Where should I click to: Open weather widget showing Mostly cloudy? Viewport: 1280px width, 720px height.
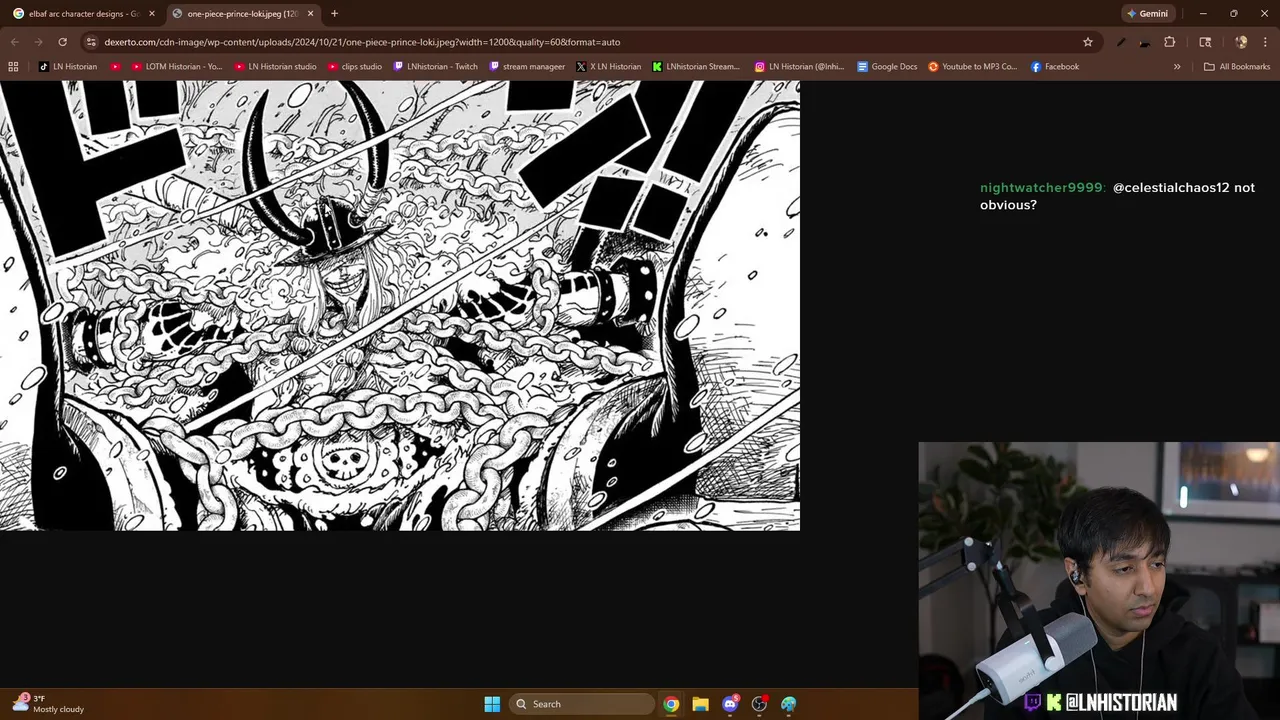(x=50, y=704)
